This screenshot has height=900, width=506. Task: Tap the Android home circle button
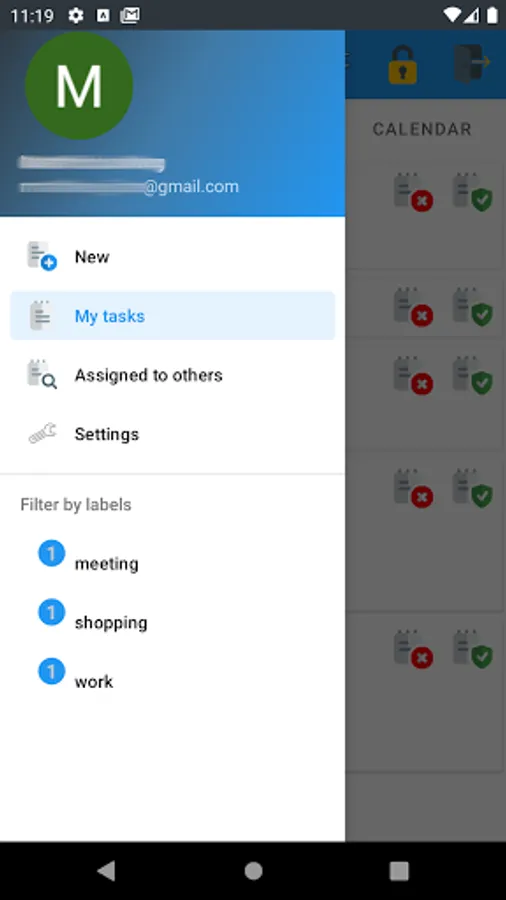click(x=253, y=871)
